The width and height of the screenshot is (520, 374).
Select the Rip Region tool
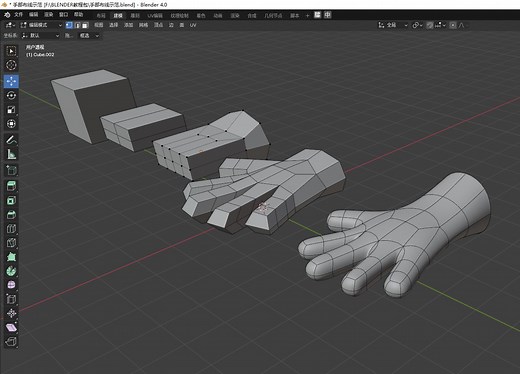pos(11,342)
